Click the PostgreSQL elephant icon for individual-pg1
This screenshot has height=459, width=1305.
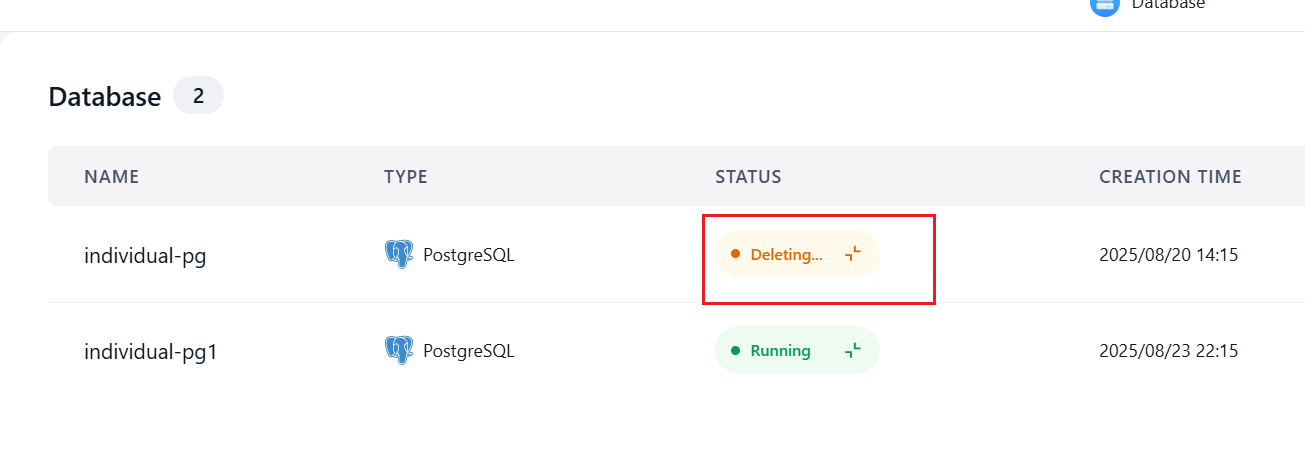(399, 350)
